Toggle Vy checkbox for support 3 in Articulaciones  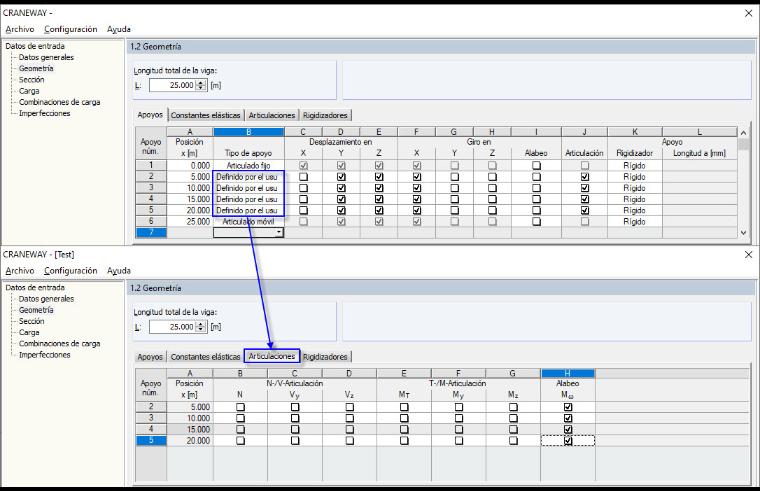click(295, 418)
